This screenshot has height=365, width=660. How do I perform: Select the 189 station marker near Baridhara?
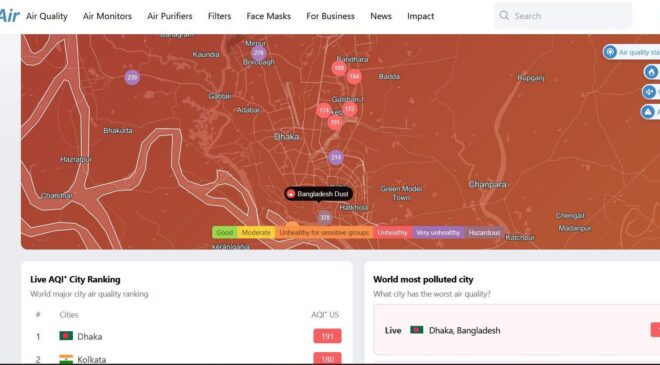click(339, 68)
